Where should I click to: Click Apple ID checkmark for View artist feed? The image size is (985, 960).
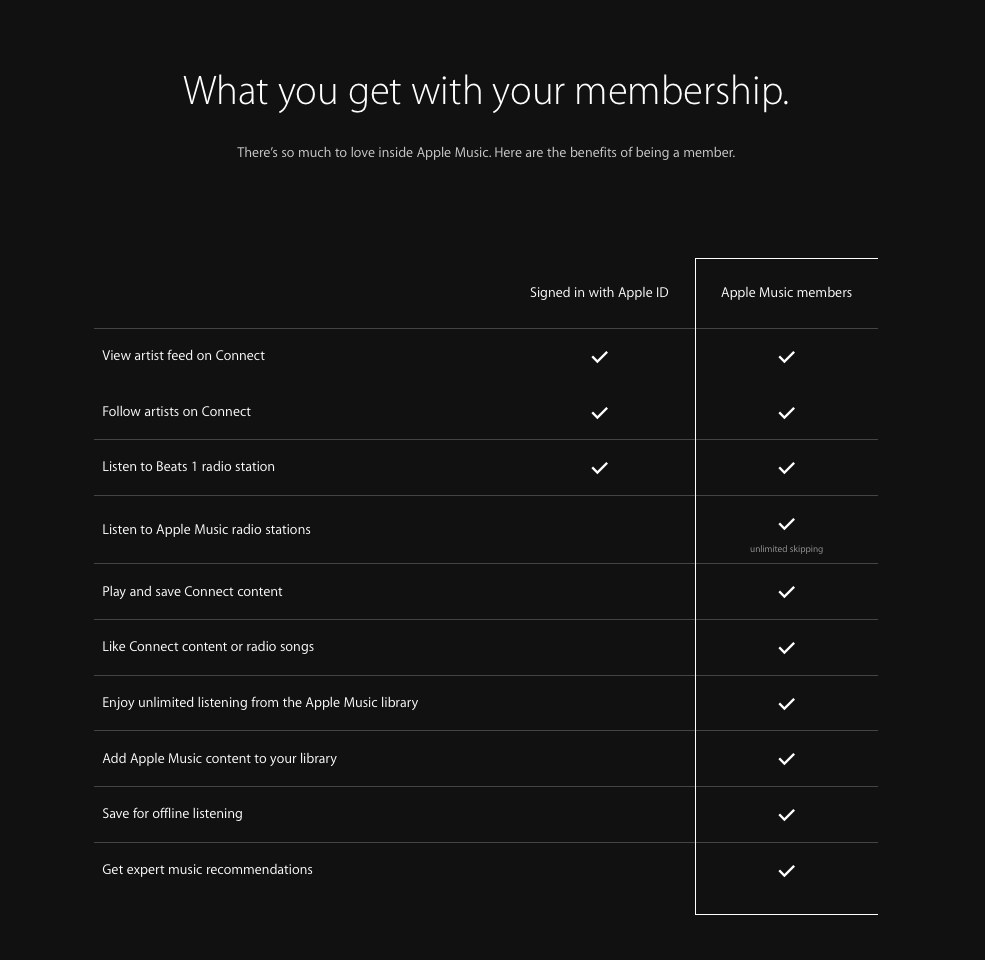pyautogui.click(x=599, y=357)
